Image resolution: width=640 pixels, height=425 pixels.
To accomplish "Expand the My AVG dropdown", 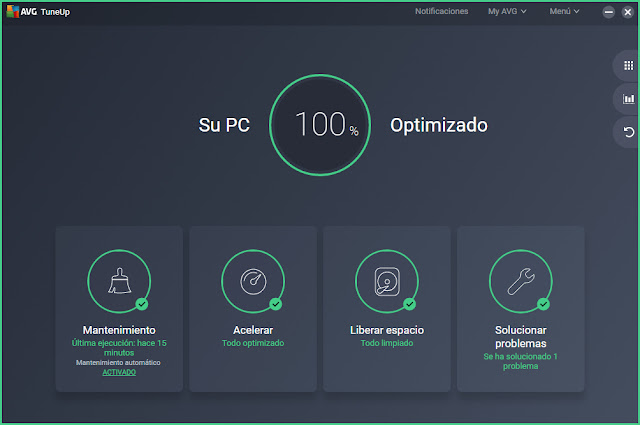I will (507, 11).
